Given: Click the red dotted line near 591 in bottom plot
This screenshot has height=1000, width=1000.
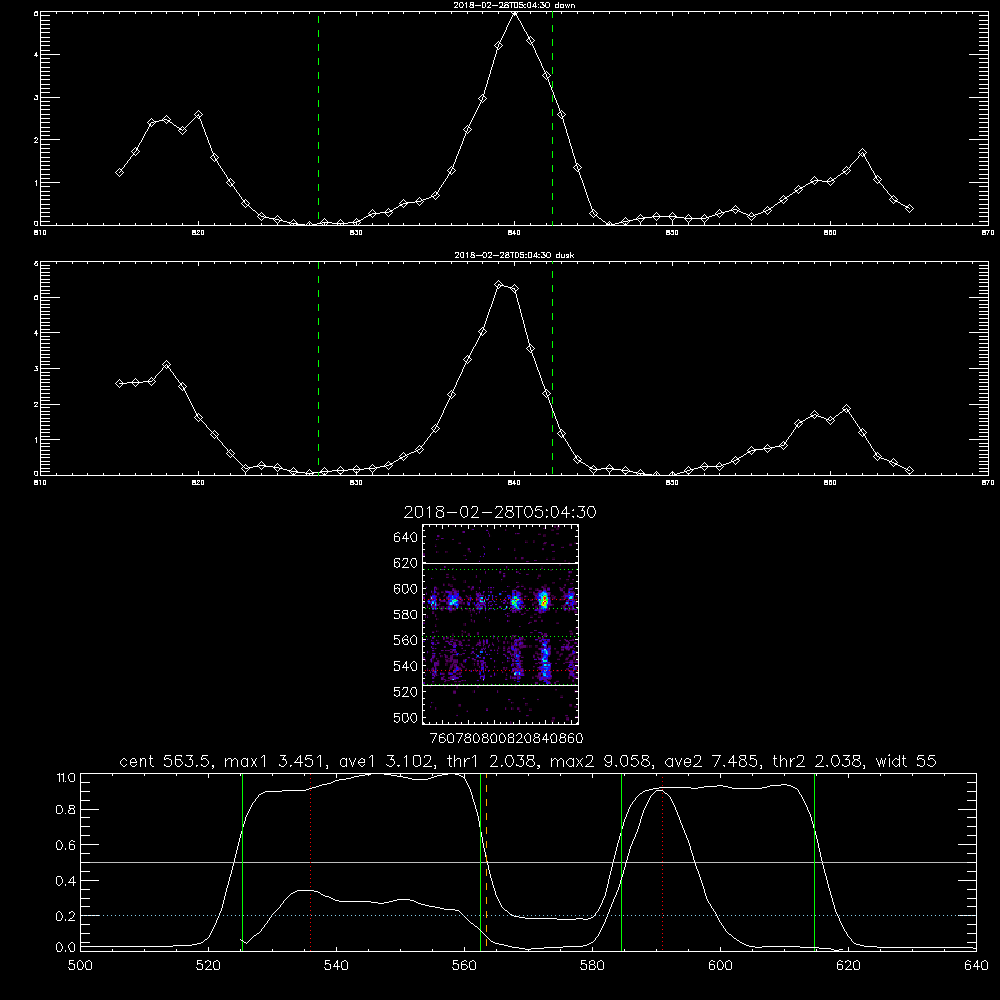Looking at the screenshot, I should tap(663, 862).
